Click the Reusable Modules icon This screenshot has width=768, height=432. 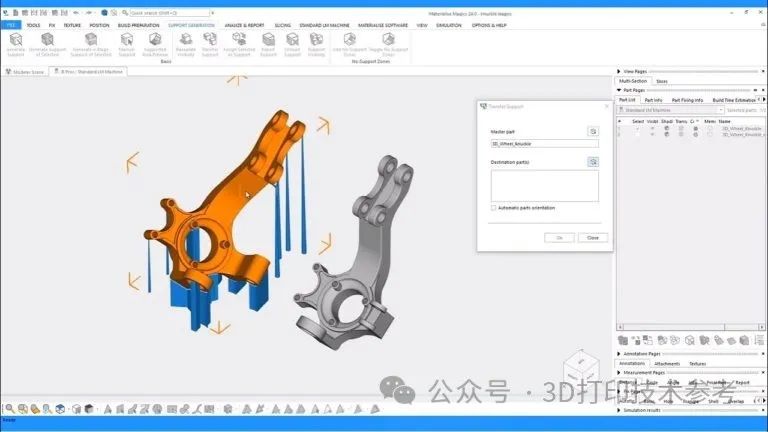[186, 40]
